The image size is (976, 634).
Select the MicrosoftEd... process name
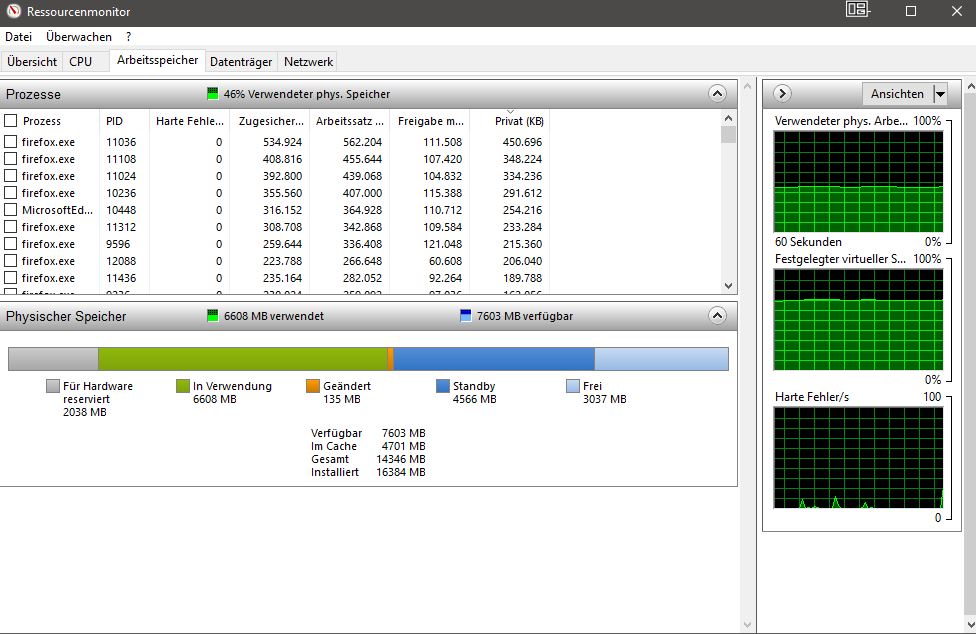point(57,210)
